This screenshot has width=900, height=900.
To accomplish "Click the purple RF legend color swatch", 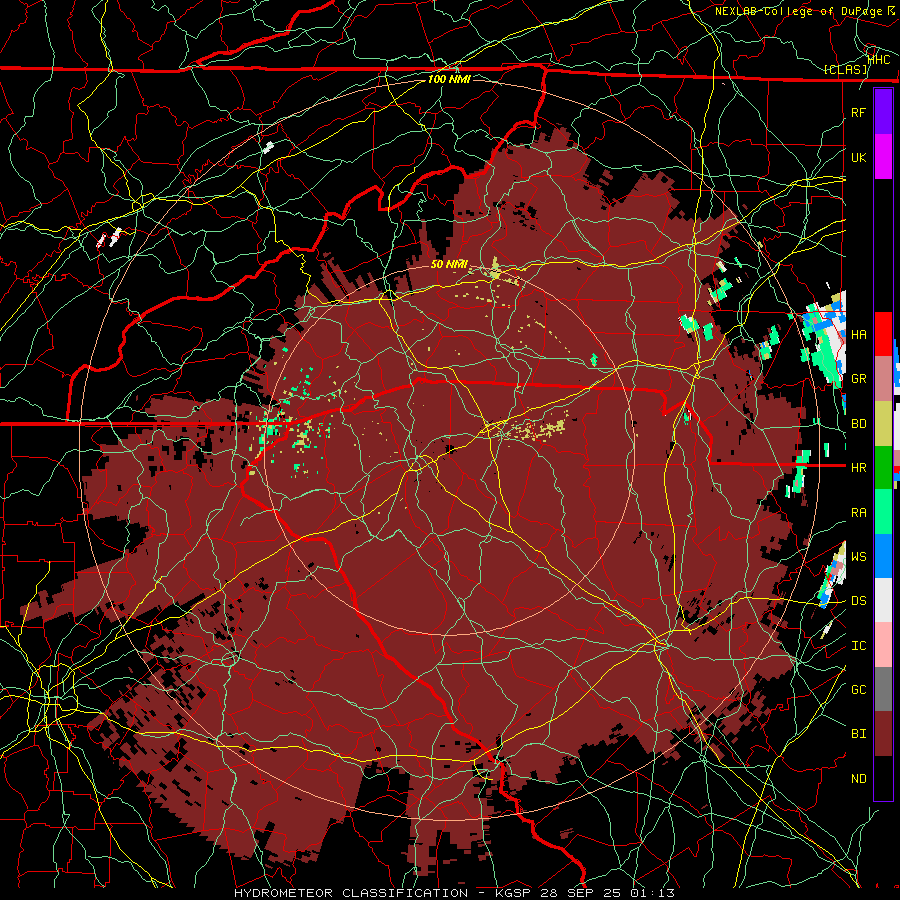I will 883,112.
